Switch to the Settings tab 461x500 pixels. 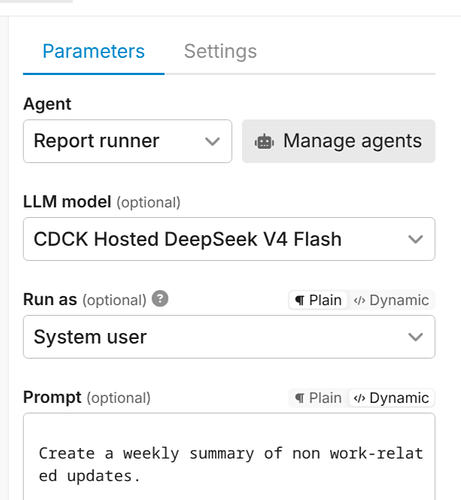[220, 51]
